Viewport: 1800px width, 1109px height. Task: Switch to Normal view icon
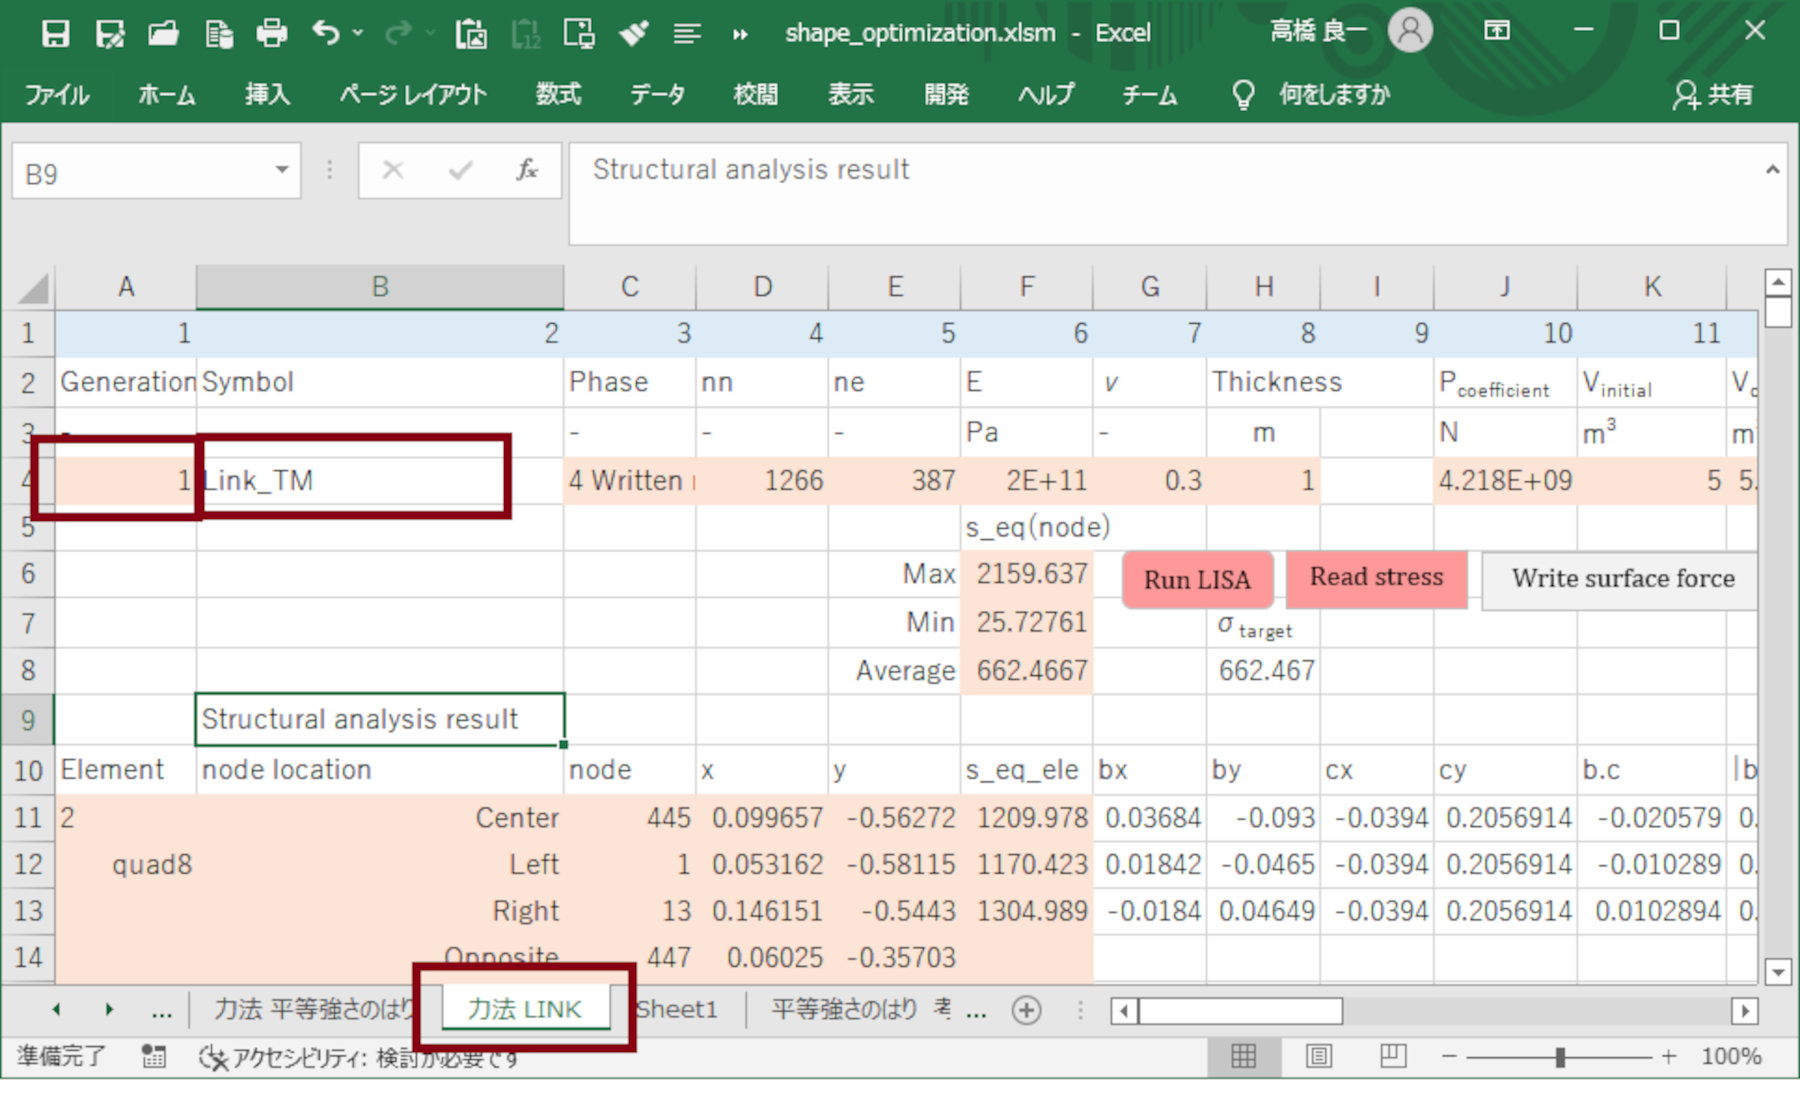click(1243, 1056)
